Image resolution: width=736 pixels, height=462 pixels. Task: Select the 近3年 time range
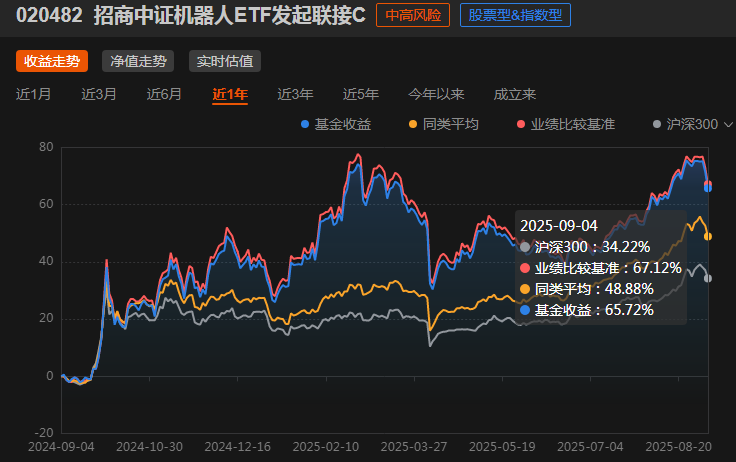coord(295,94)
